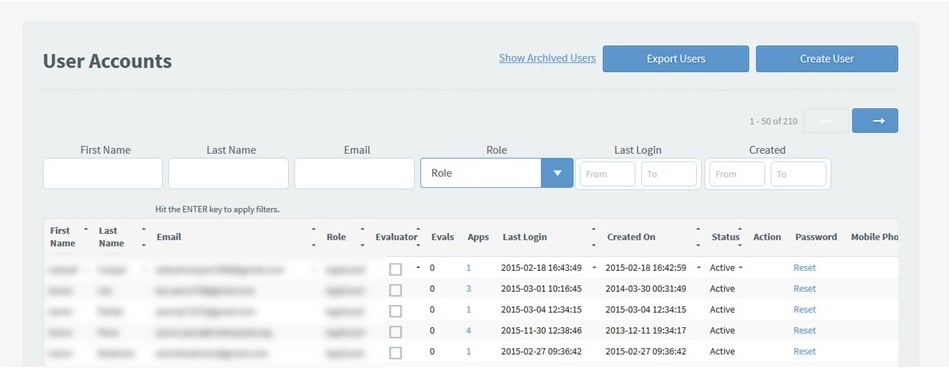Reset password for 2015-03-01 10:16:45 login row
This screenshot has width=949, height=368.
coord(804,289)
